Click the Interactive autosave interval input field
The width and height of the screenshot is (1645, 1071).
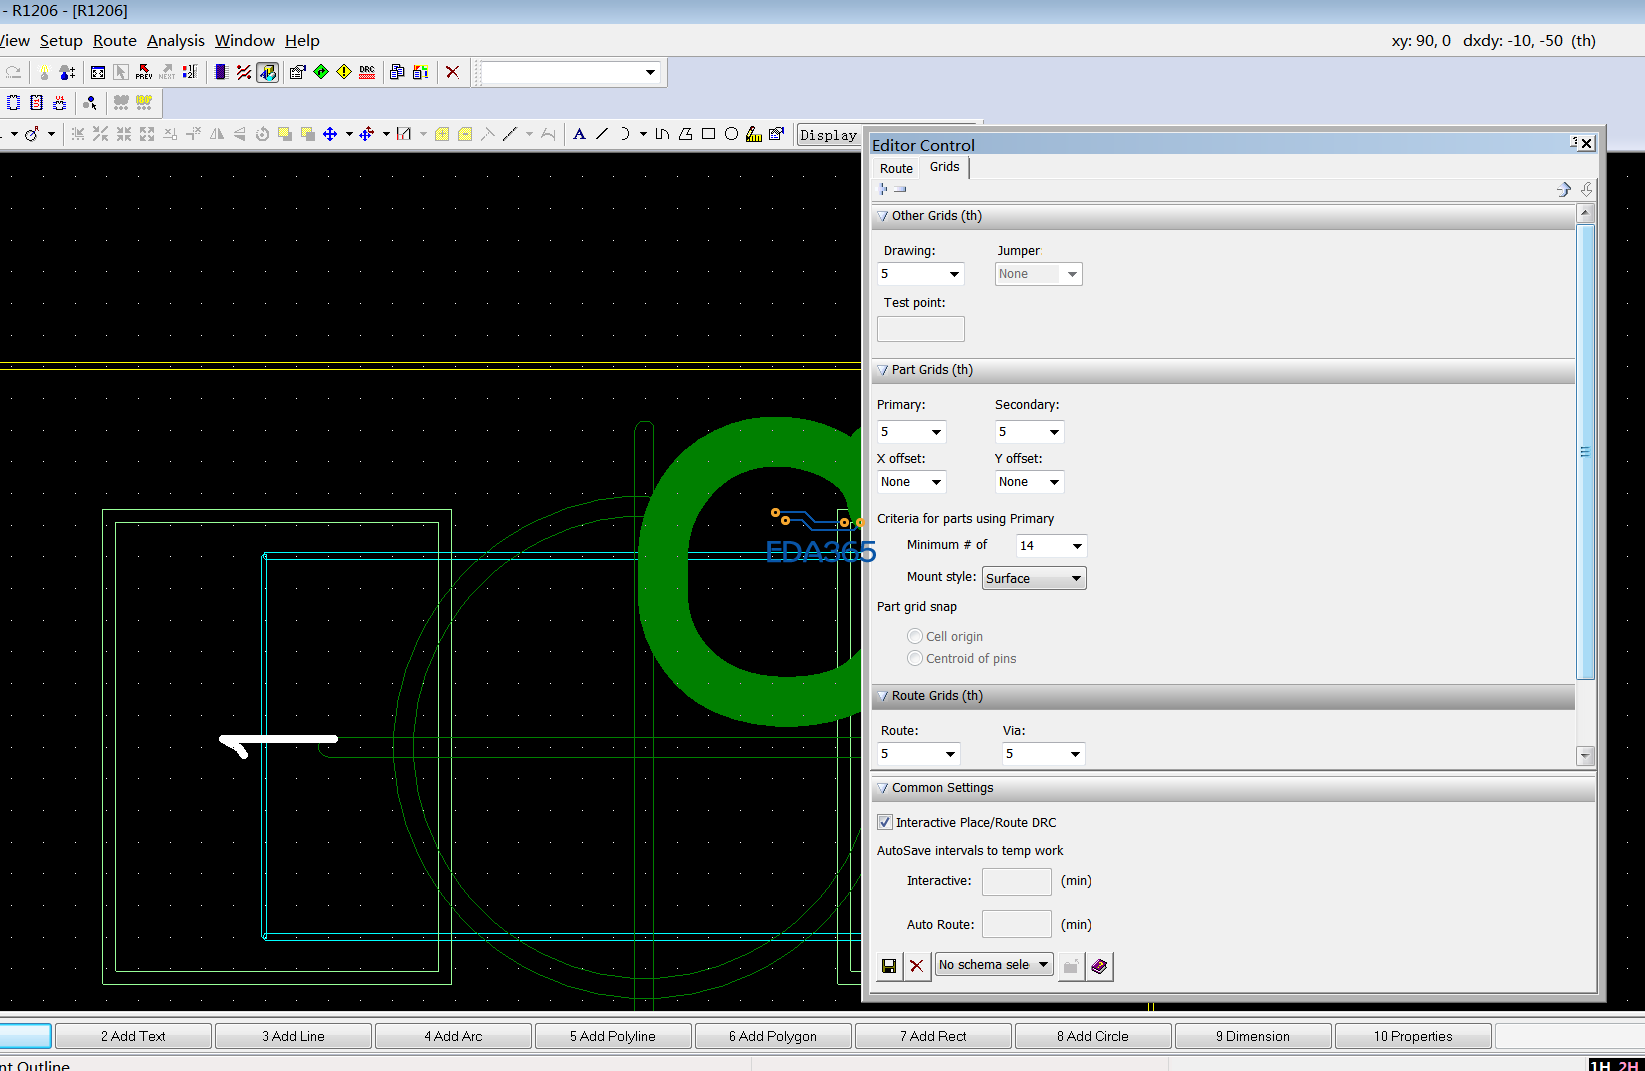(1016, 881)
